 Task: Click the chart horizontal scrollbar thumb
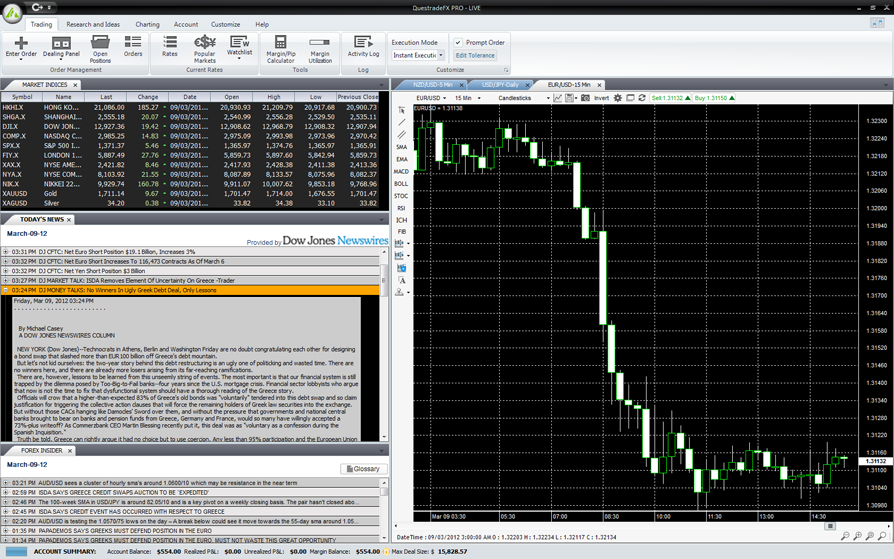(831, 526)
